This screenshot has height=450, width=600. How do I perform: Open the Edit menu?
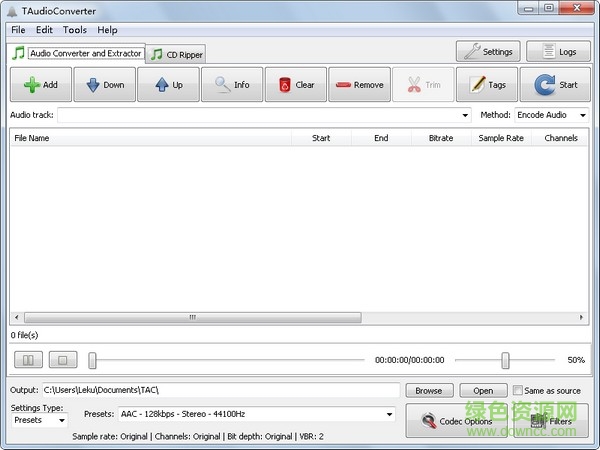[44, 30]
